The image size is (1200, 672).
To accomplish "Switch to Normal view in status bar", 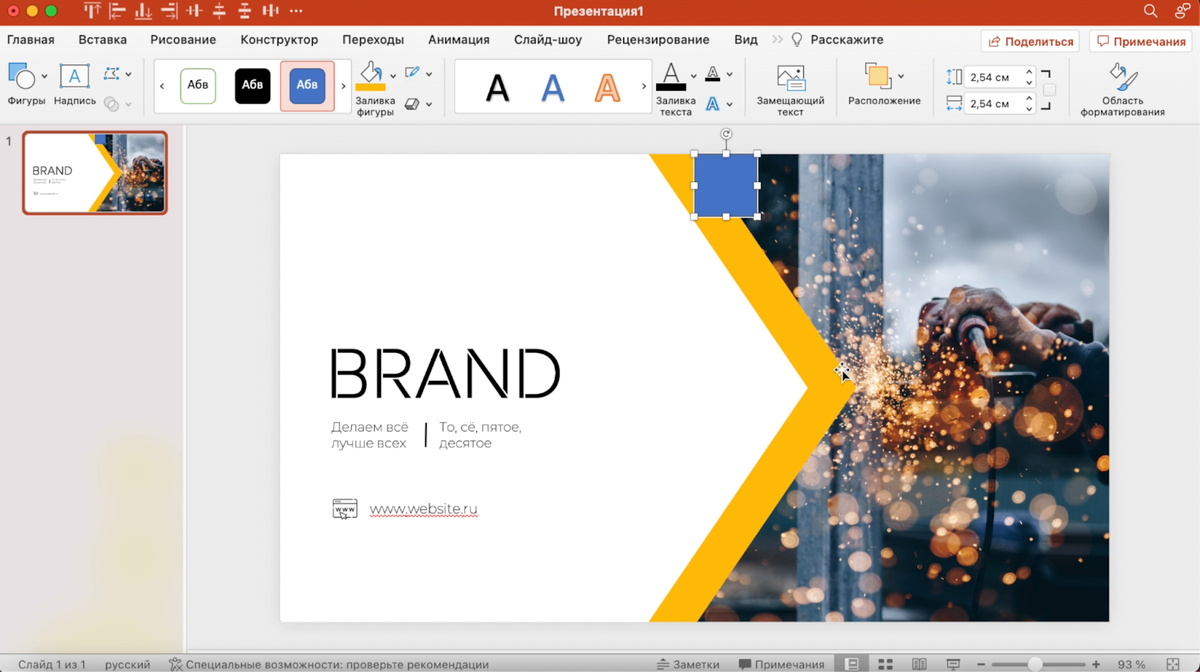I will point(852,664).
